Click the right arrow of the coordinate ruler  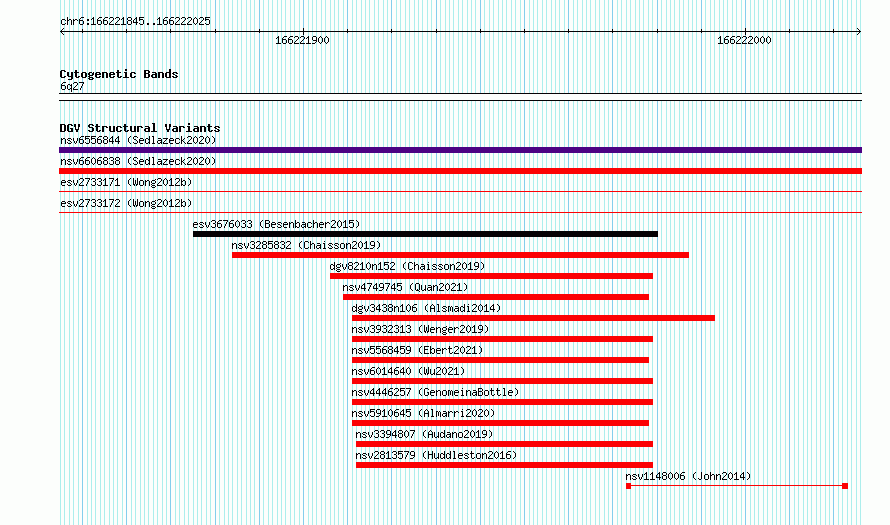coord(859,32)
